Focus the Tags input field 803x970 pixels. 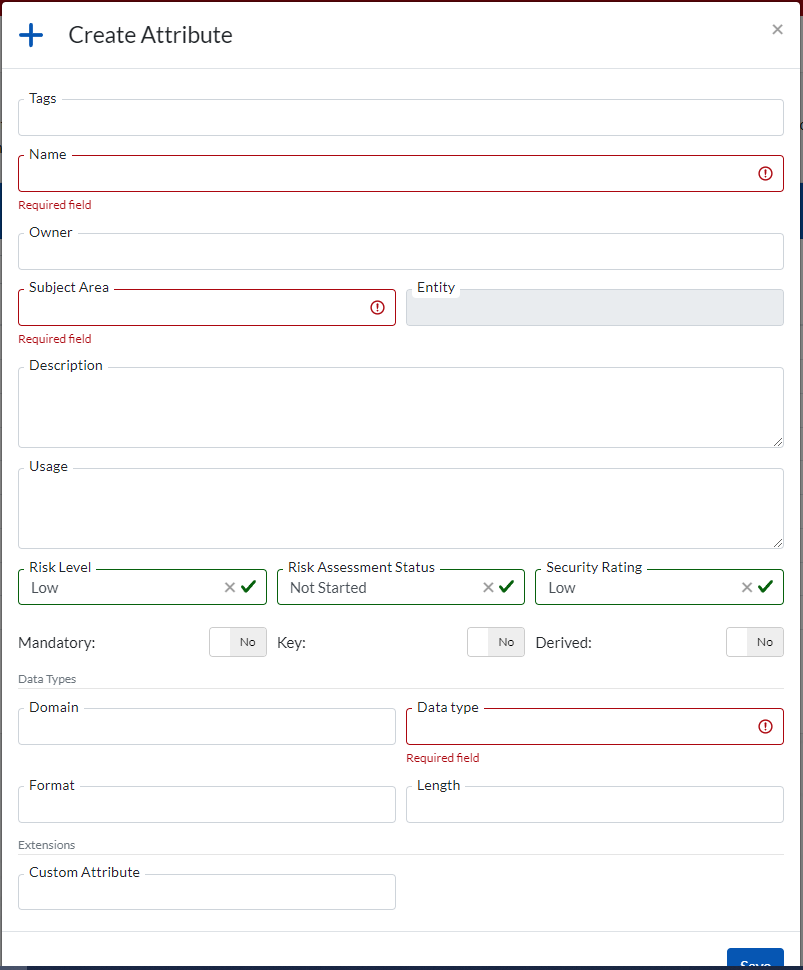[400, 118]
